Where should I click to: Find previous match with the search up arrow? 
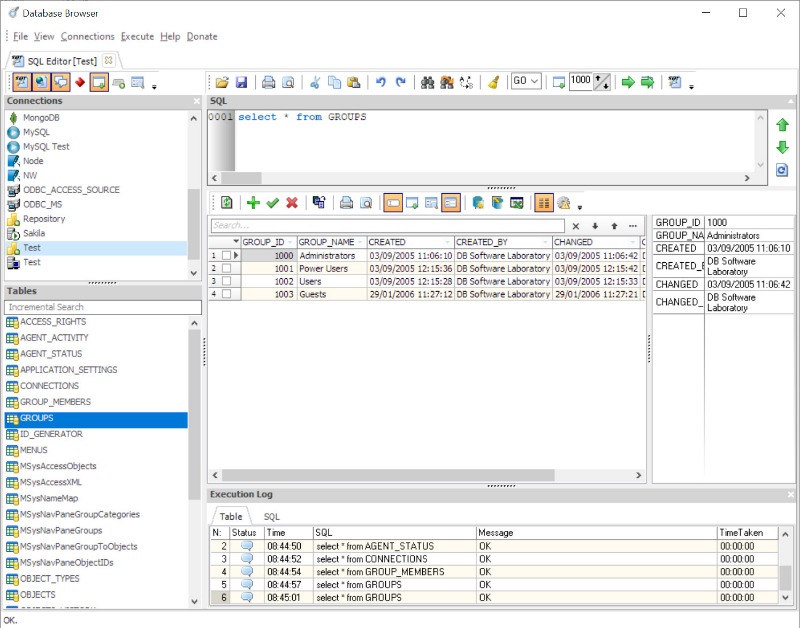(x=614, y=226)
